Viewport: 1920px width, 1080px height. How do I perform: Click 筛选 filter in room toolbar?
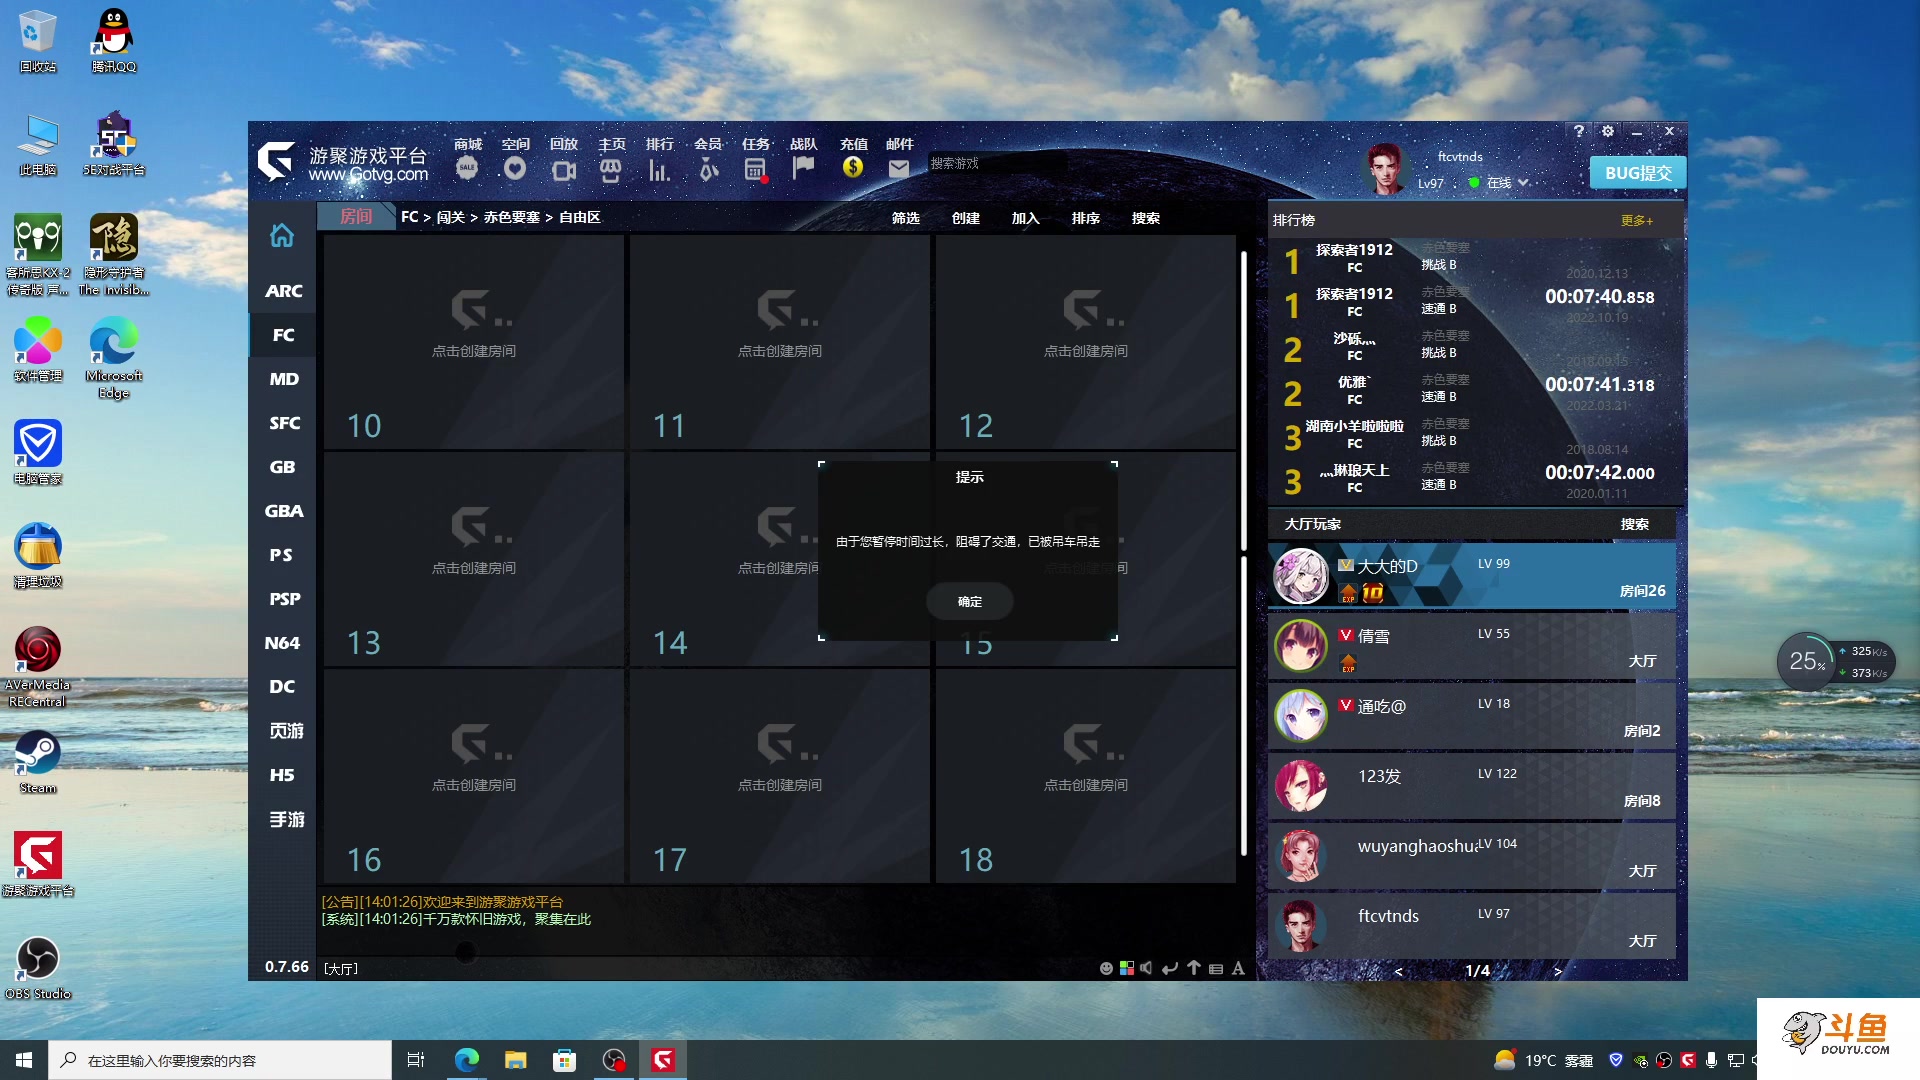click(905, 218)
